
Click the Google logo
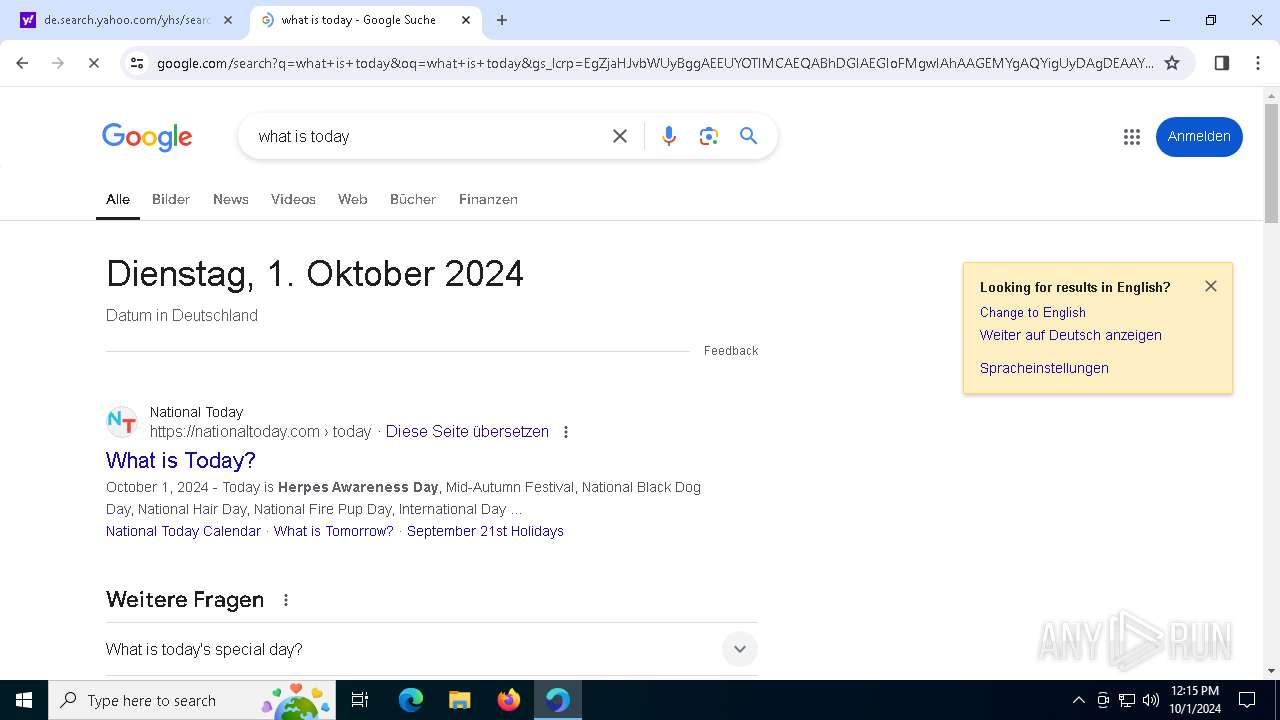point(147,137)
